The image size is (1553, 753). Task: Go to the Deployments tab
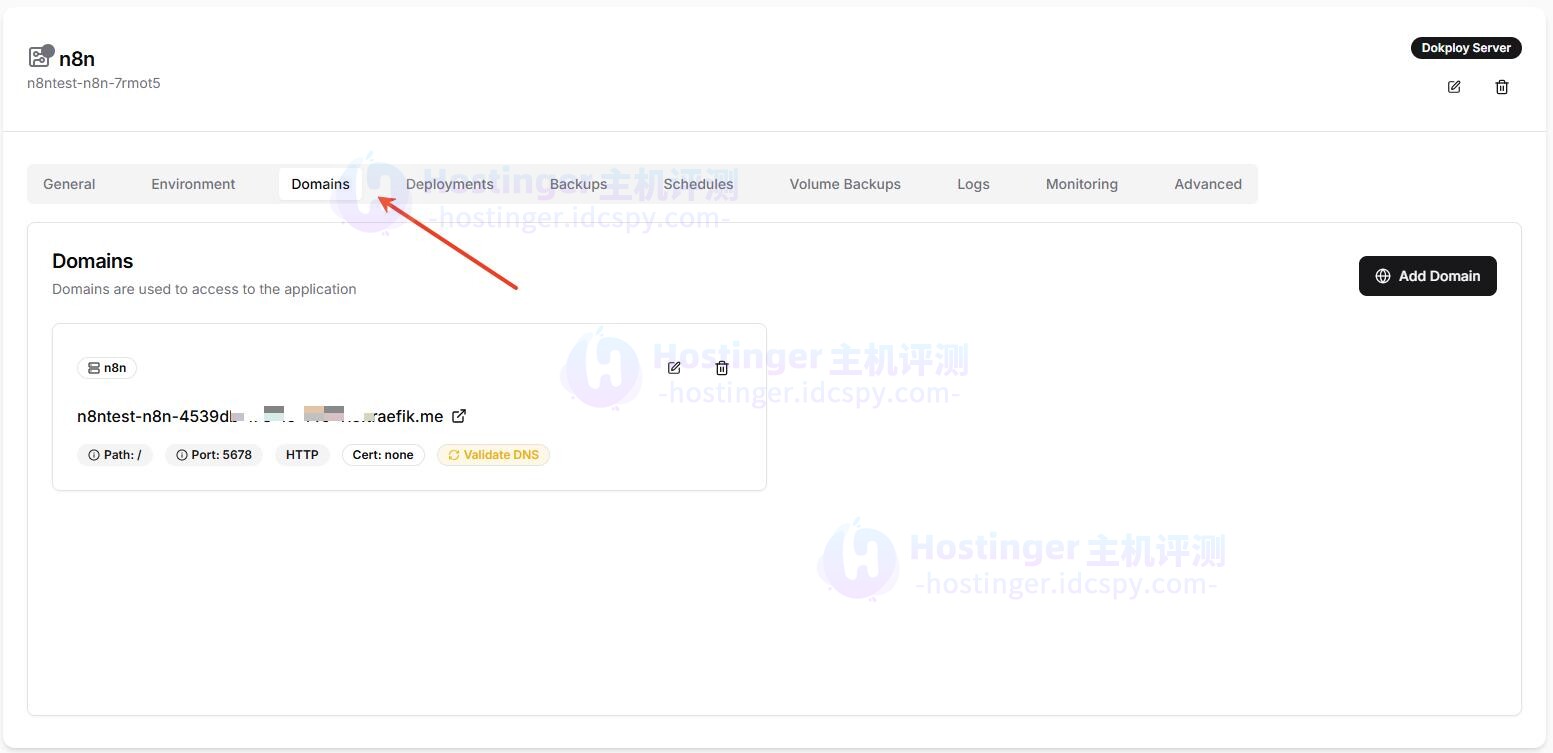[449, 184]
